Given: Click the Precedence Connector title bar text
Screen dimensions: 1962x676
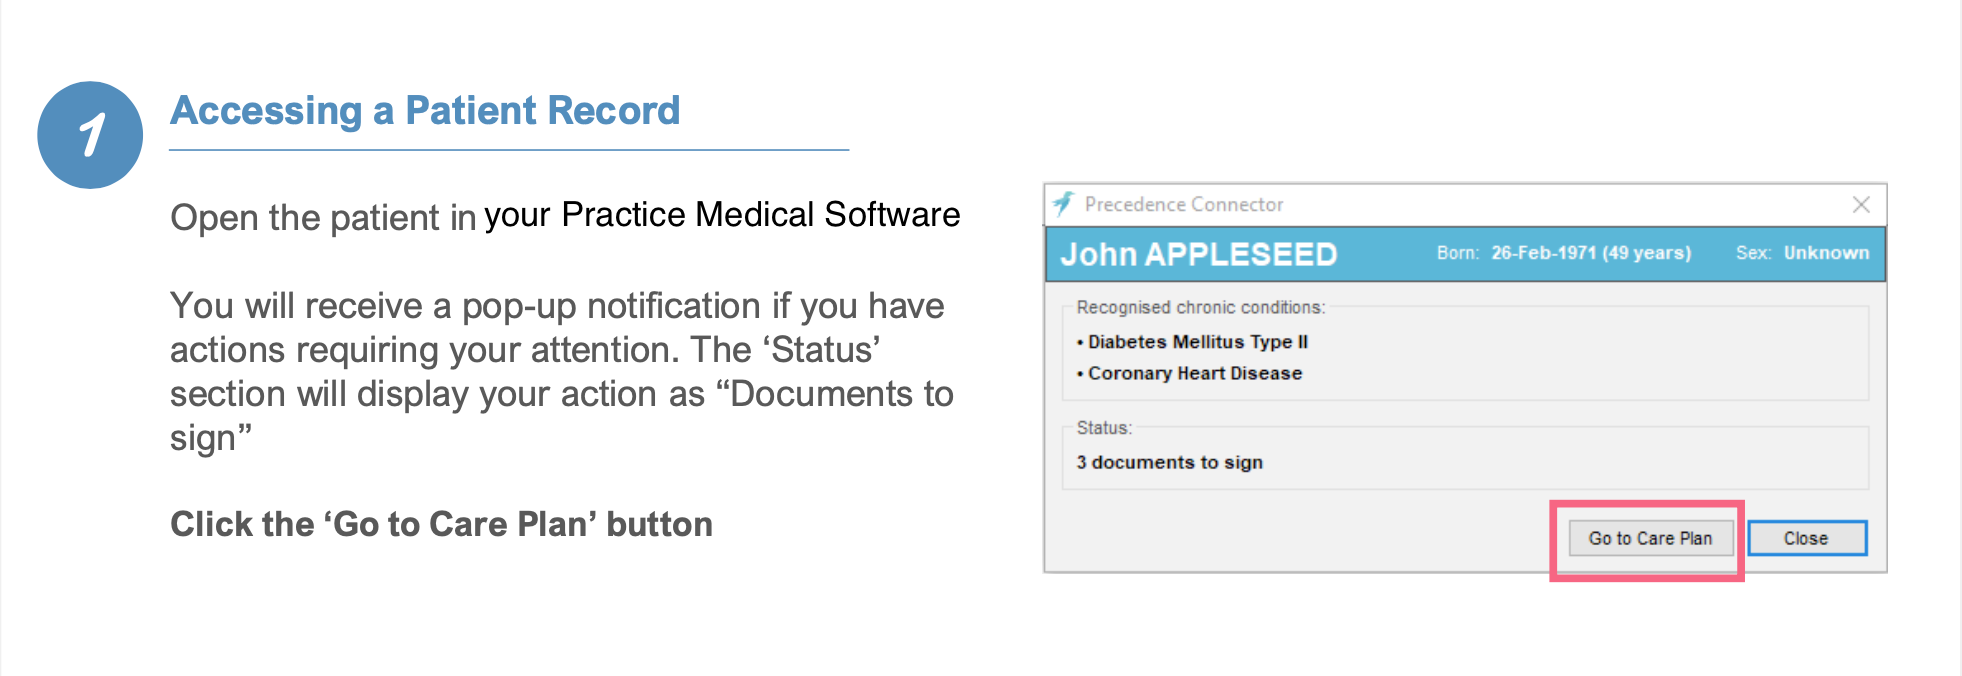Looking at the screenshot, I should [x=1183, y=204].
